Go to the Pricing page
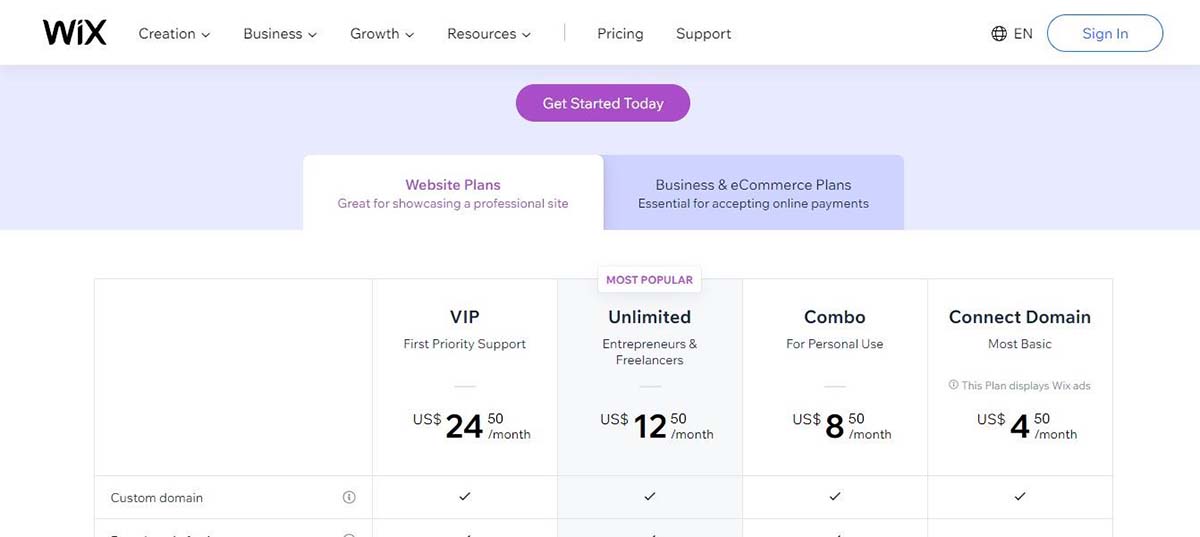This screenshot has height=537, width=1200. pos(620,34)
